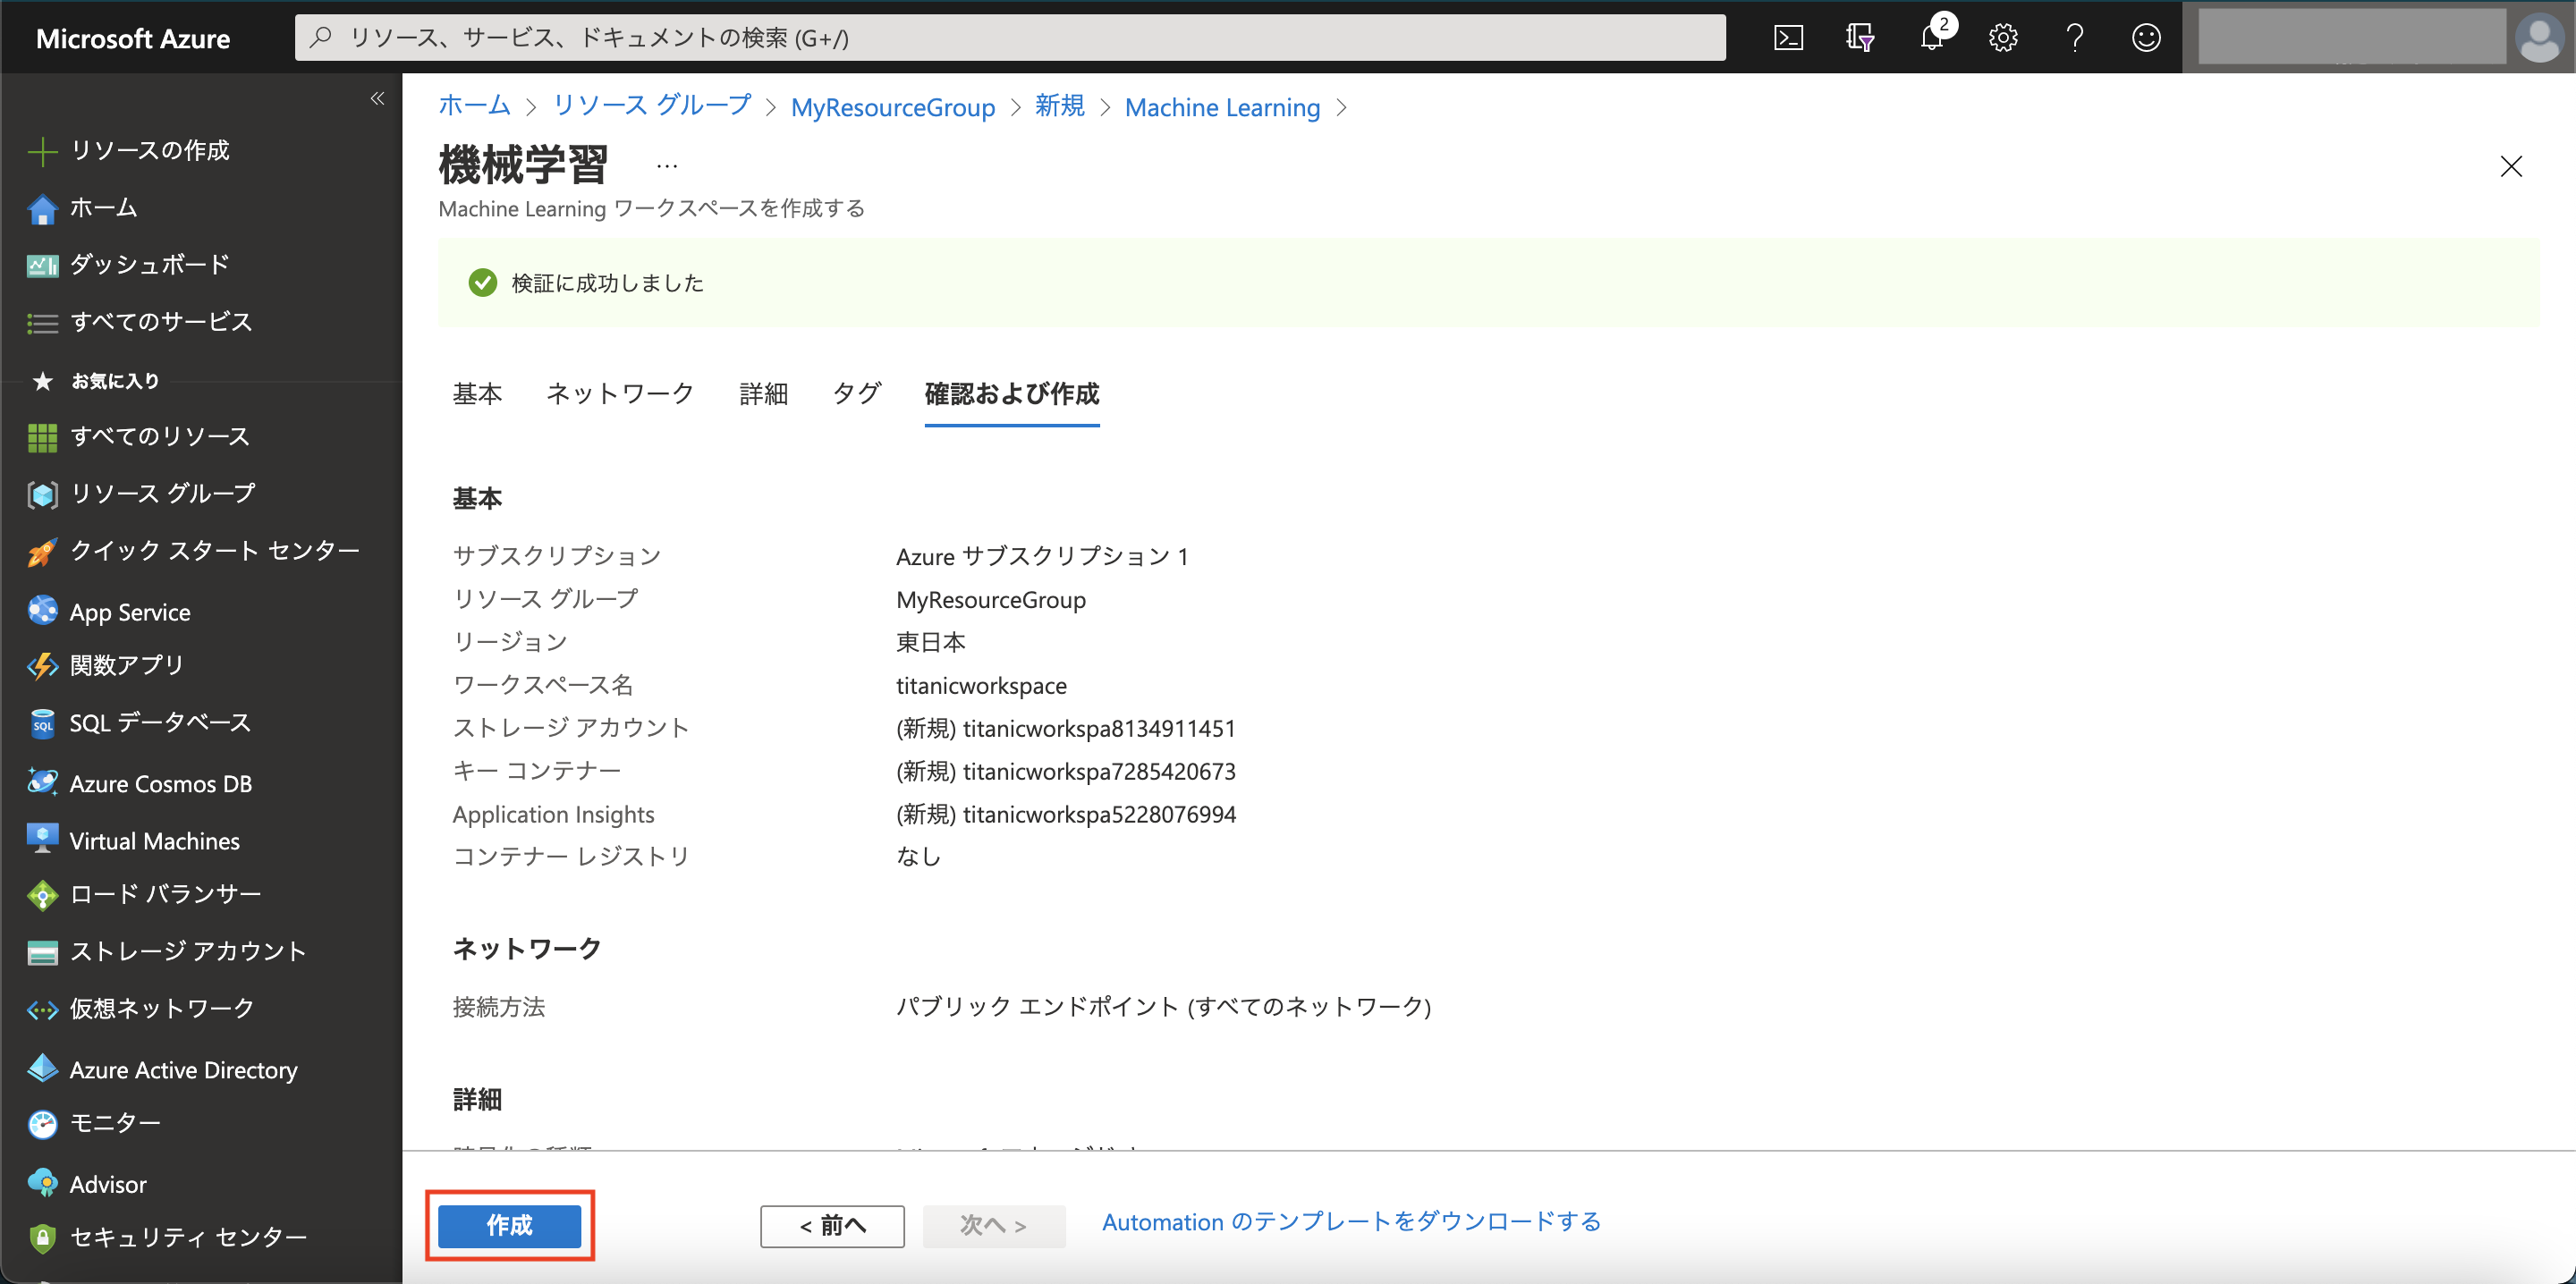The height and width of the screenshot is (1284, 2576).
Task: Download the Automation template
Action: [x=1350, y=1221]
